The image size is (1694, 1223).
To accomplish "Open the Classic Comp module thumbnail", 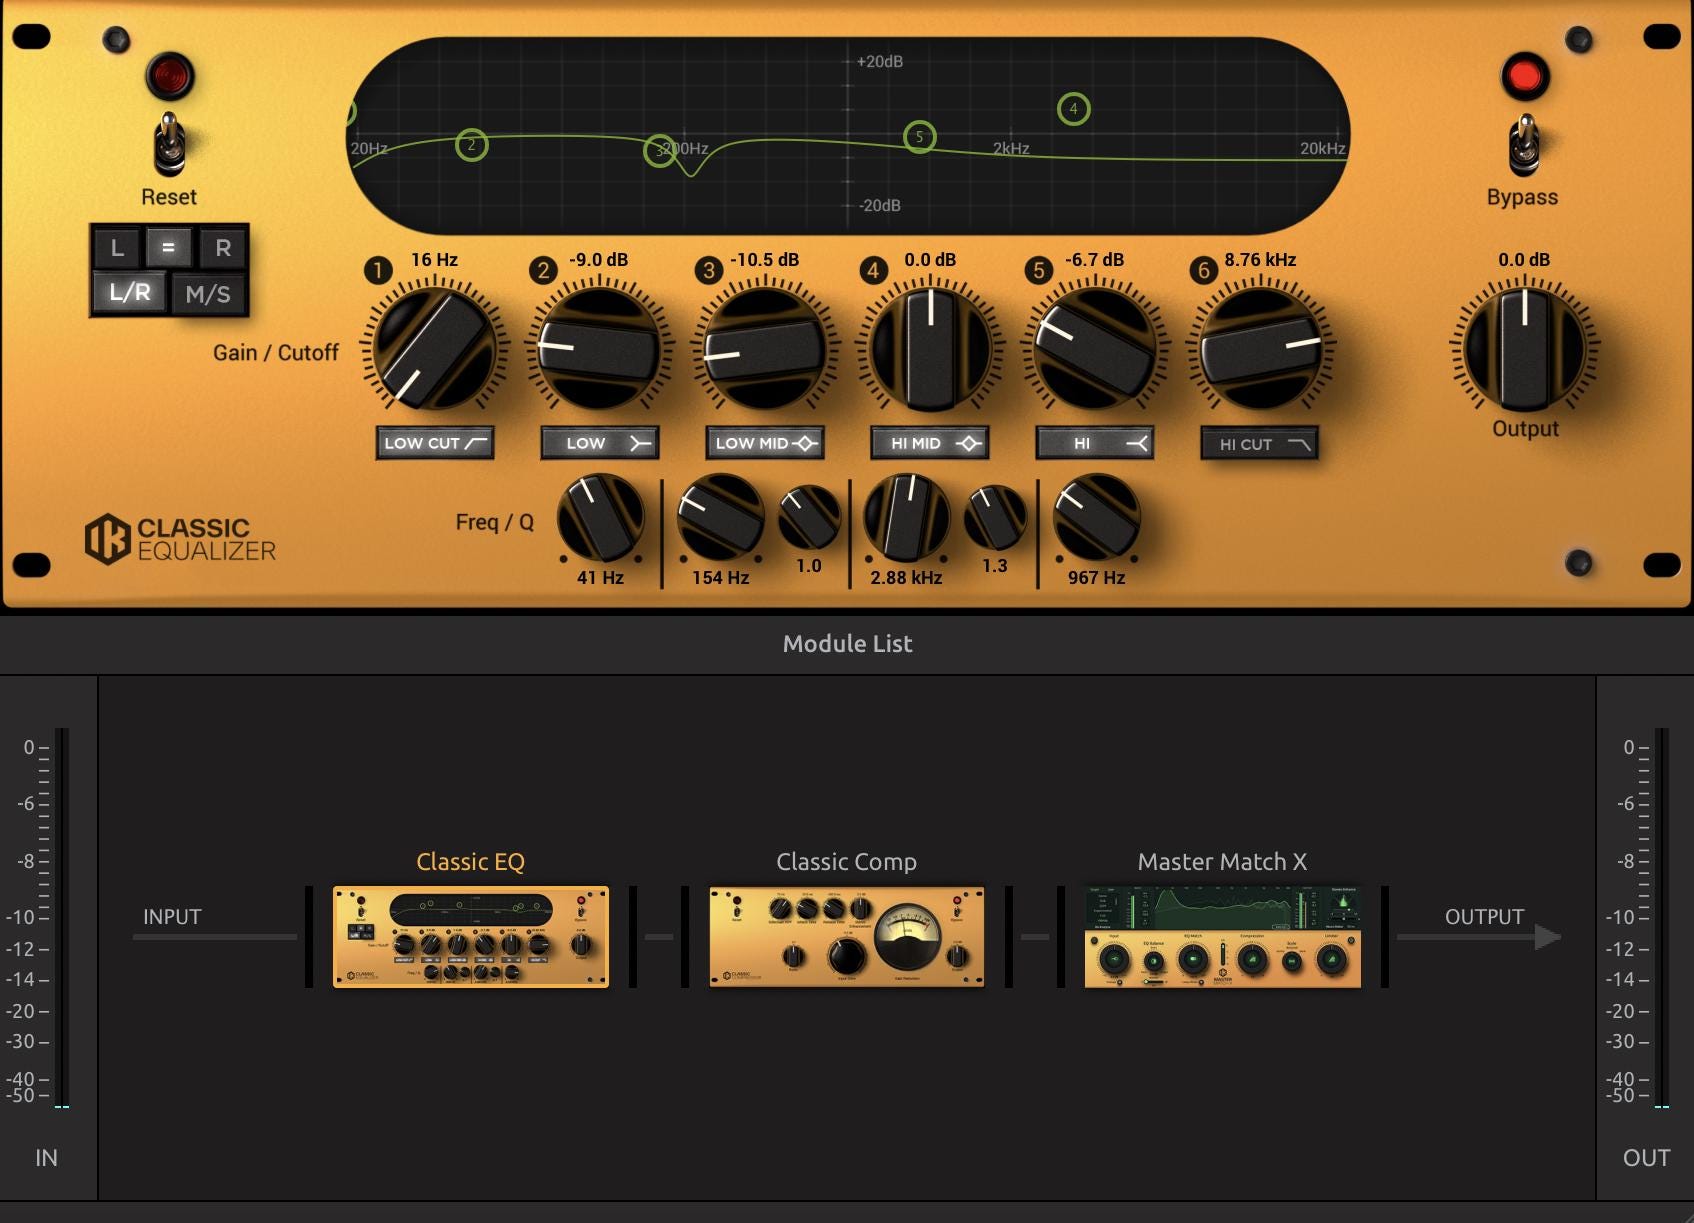I will (847, 937).
